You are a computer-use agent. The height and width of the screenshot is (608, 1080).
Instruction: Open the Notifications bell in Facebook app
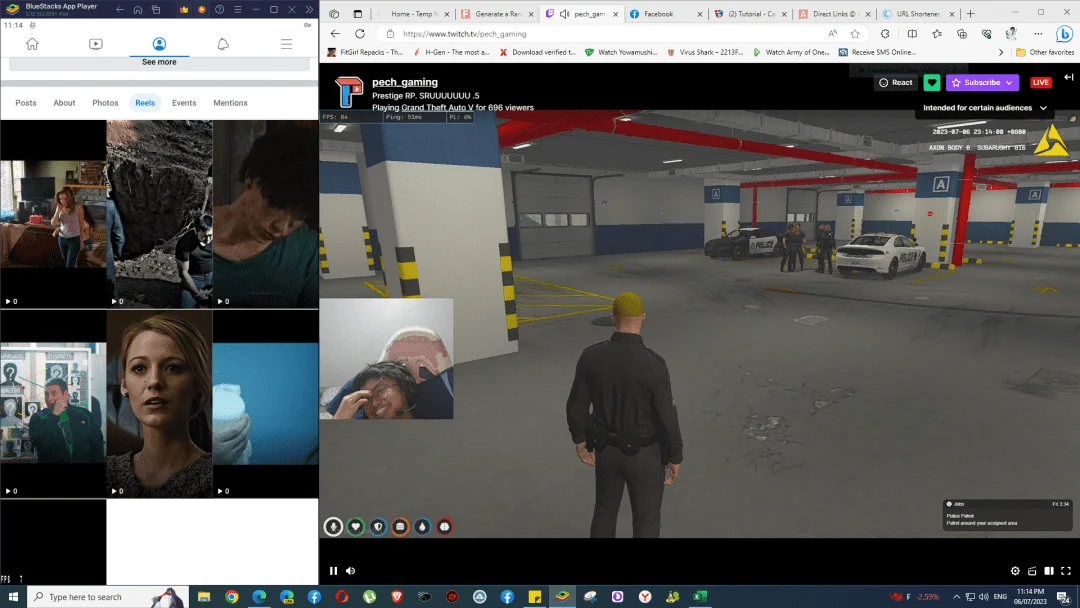click(222, 44)
